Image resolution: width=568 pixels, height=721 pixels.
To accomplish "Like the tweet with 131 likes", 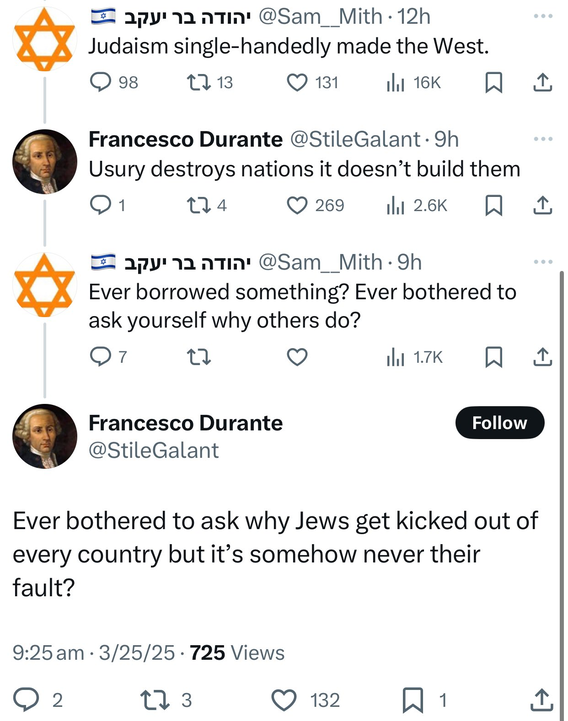I will 312,82.
